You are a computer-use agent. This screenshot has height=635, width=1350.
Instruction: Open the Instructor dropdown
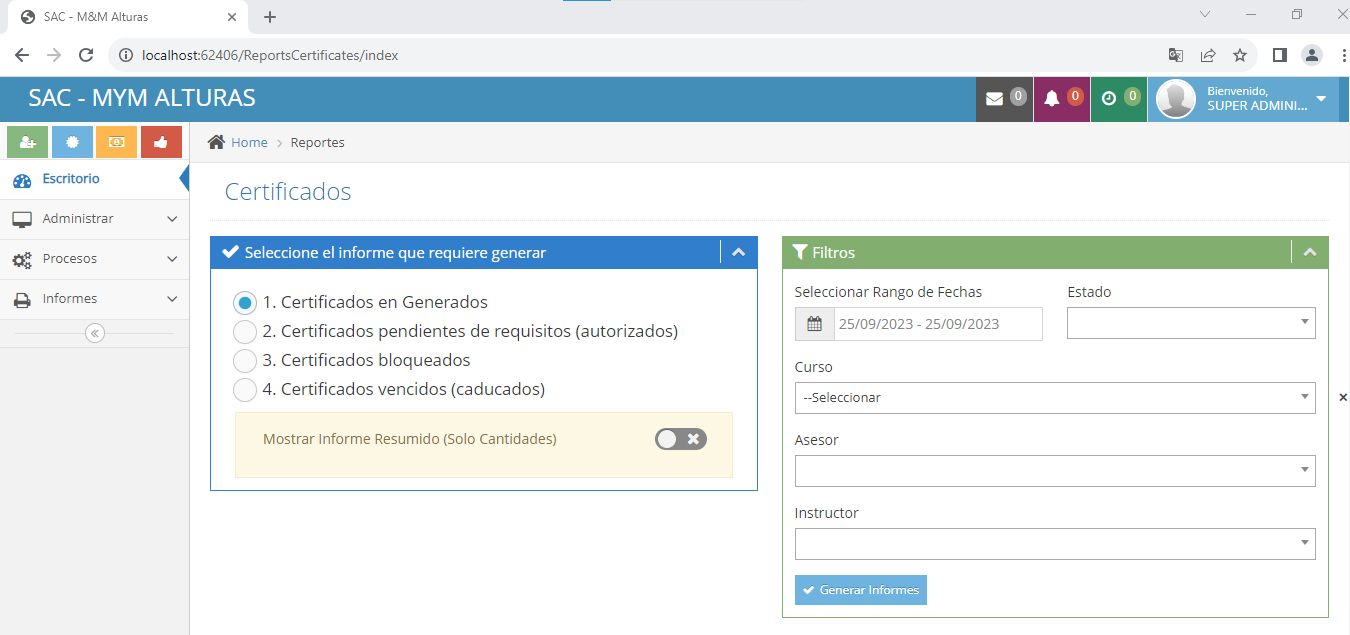point(1054,544)
